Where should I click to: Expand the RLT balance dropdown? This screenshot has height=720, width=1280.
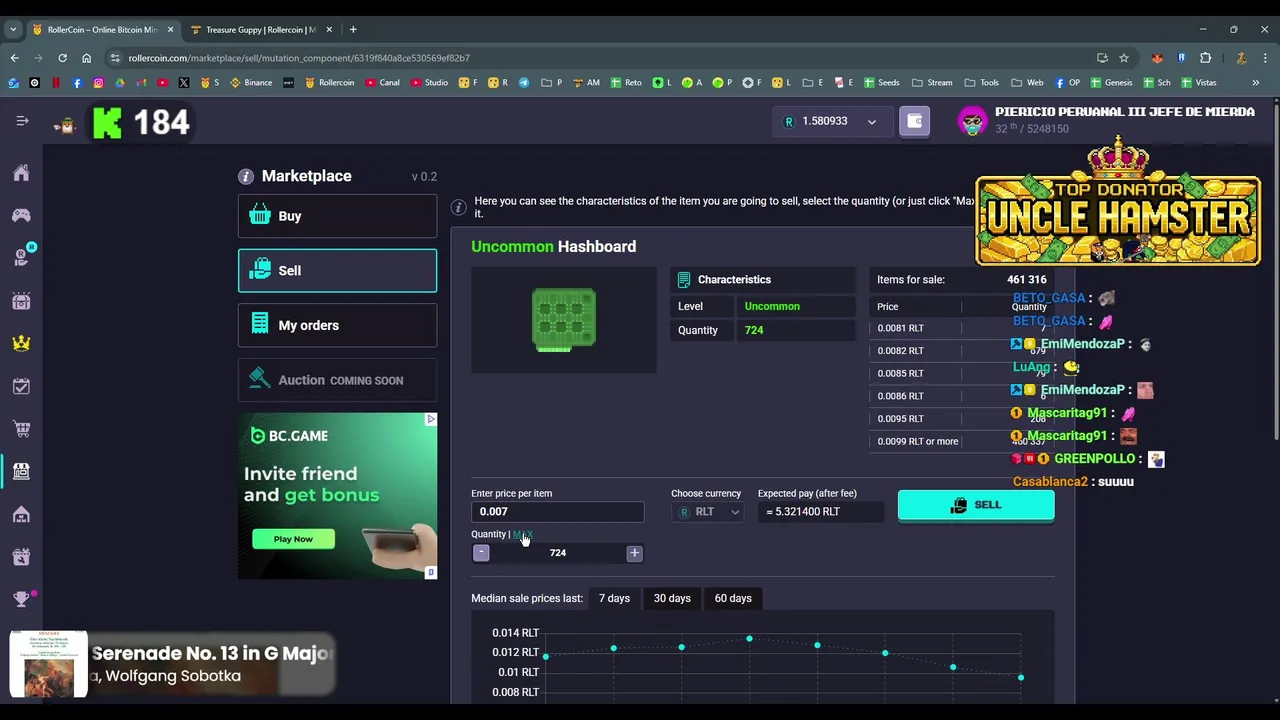[872, 122]
